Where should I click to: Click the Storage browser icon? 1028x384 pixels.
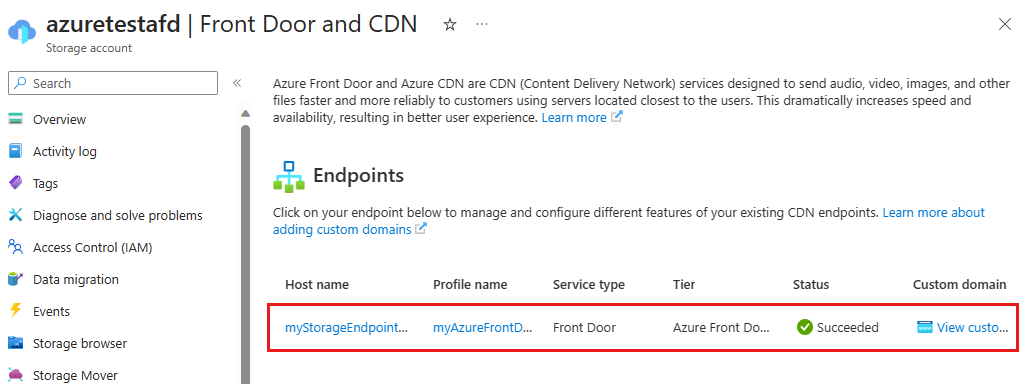click(x=15, y=343)
